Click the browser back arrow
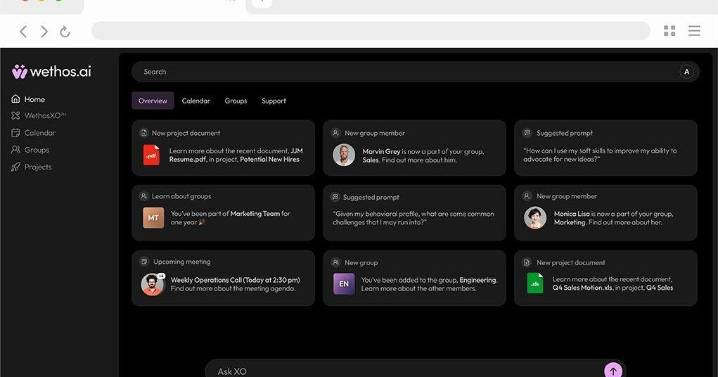Screen dimensions: 718x377 (23, 31)
